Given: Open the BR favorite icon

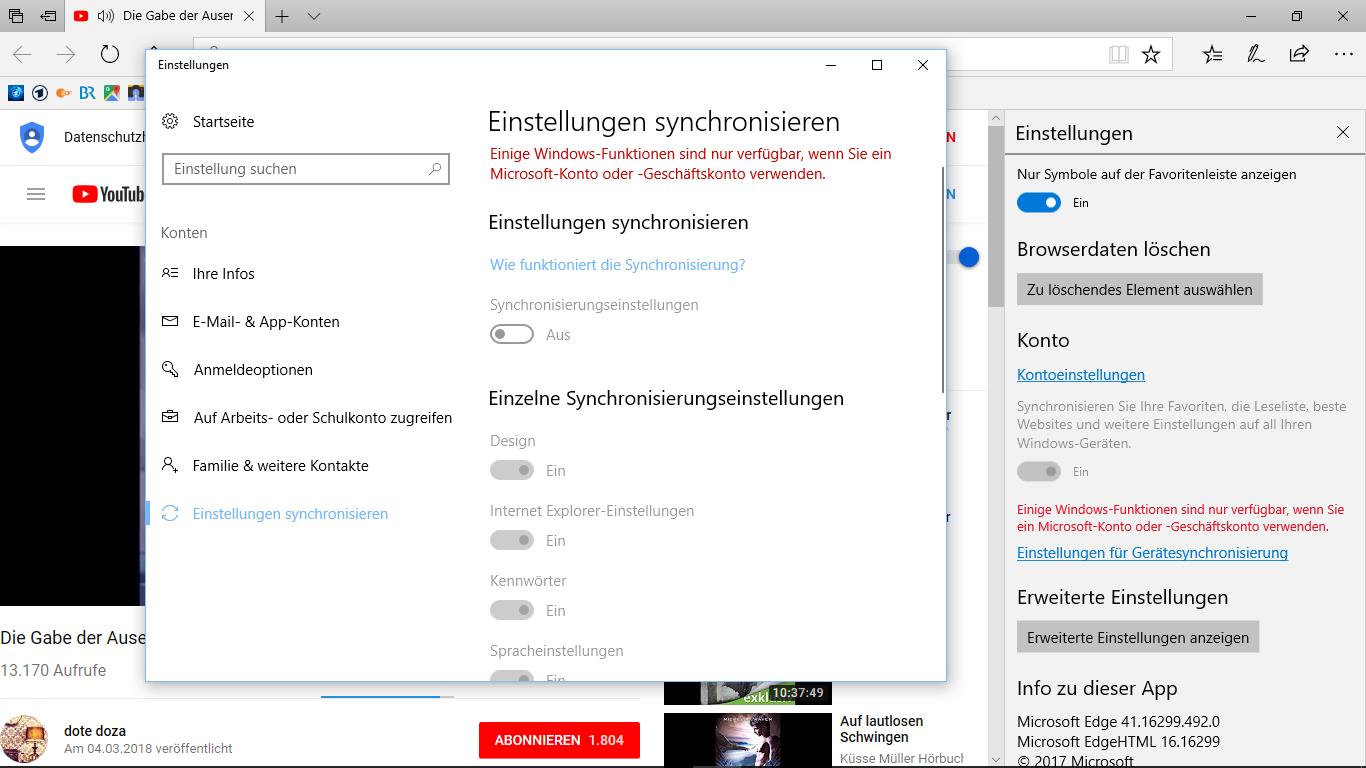Looking at the screenshot, I should tap(87, 93).
